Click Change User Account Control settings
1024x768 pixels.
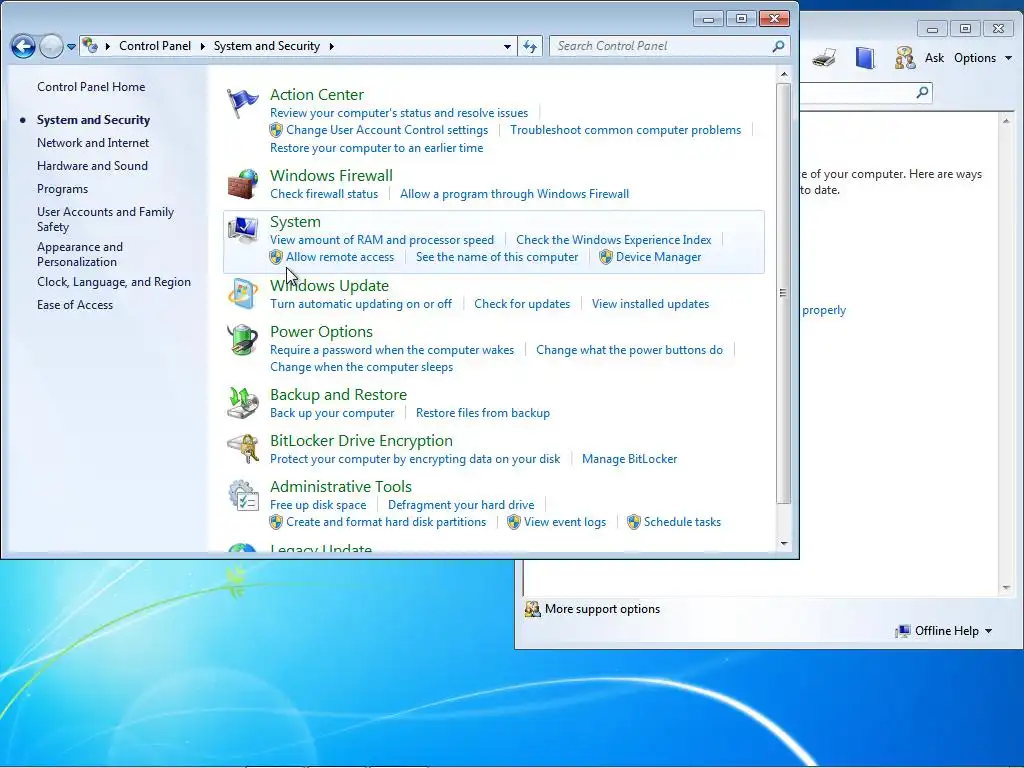coord(387,130)
